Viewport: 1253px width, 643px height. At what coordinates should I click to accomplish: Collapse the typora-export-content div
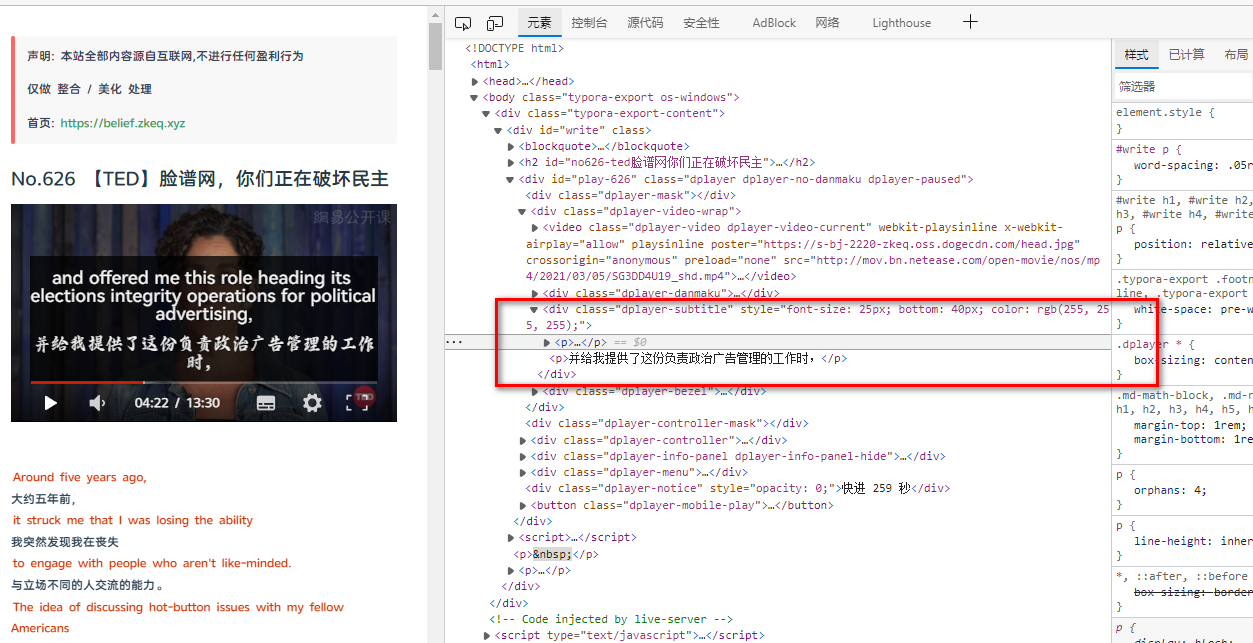[x=487, y=114]
